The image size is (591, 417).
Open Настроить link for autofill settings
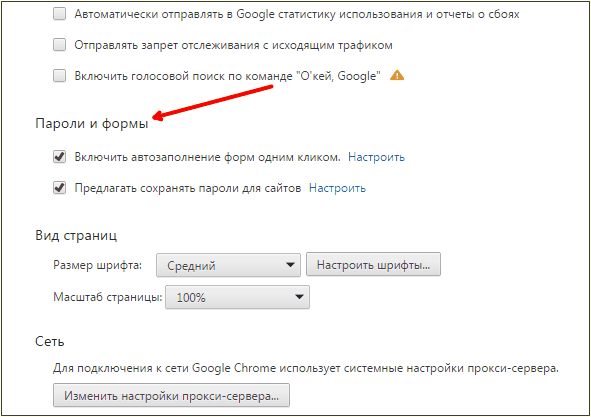[376, 157]
